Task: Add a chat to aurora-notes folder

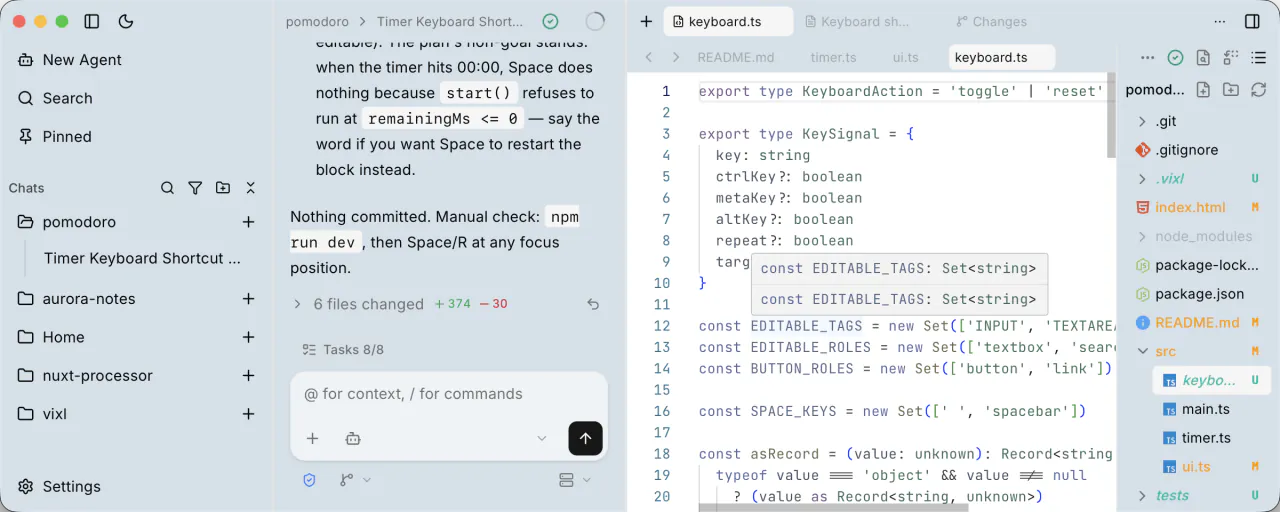Action: (248, 299)
